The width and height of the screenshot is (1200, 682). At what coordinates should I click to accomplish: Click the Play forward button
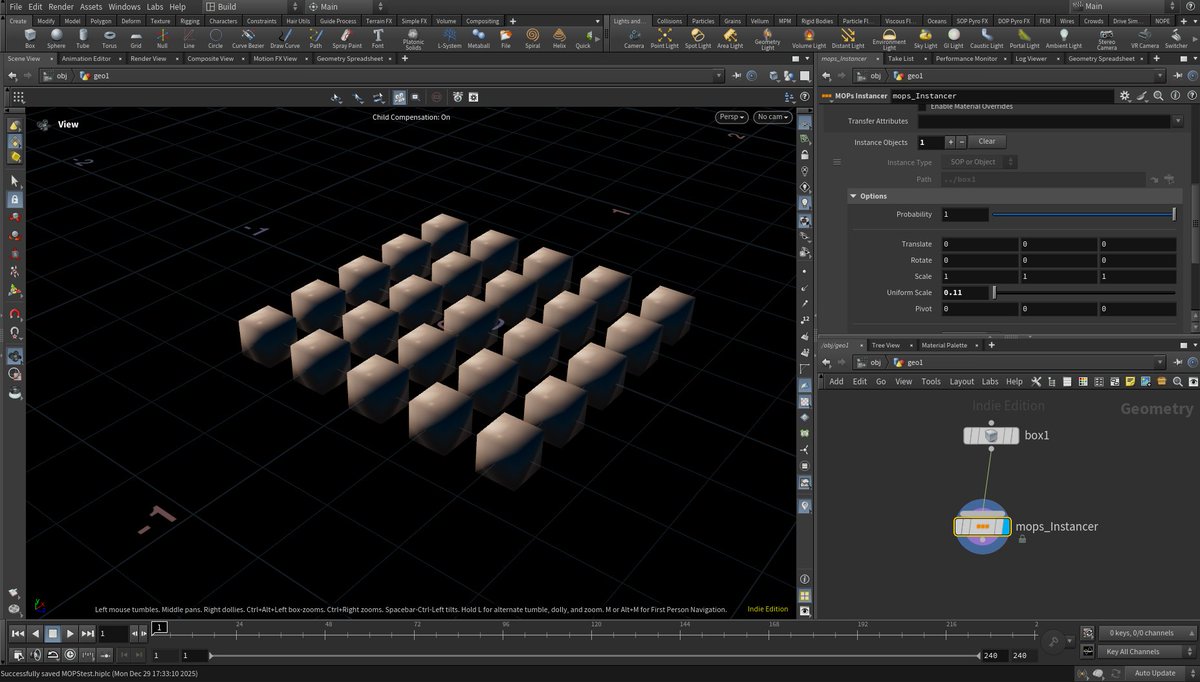(70, 633)
